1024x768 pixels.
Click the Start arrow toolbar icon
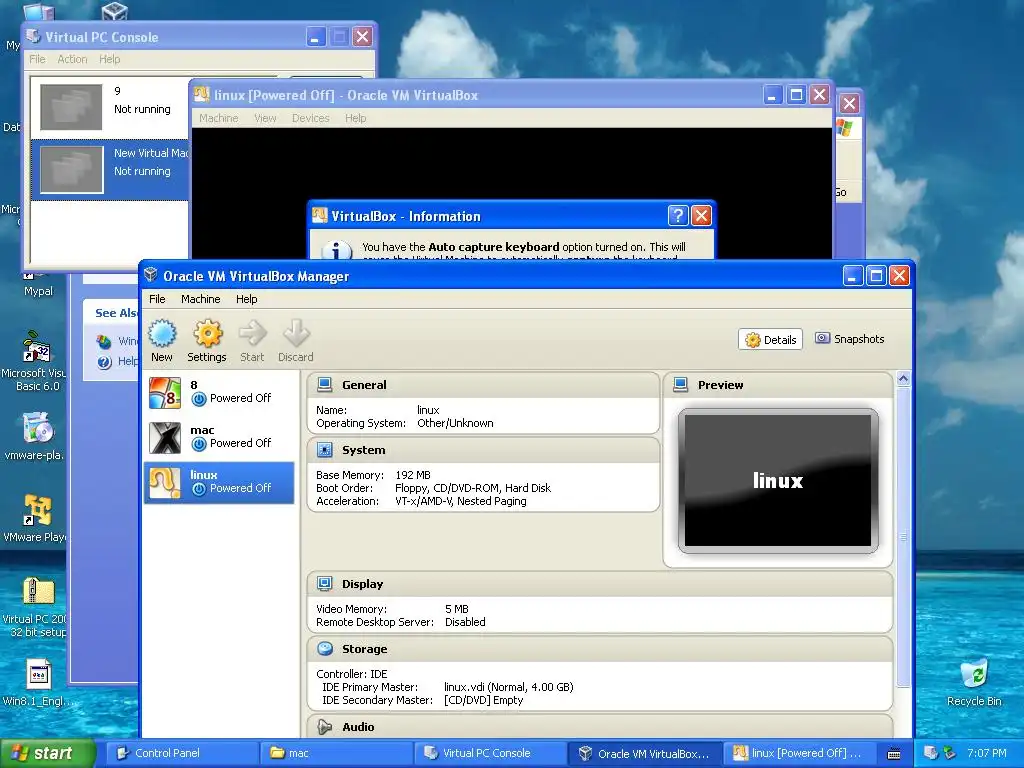[252, 334]
